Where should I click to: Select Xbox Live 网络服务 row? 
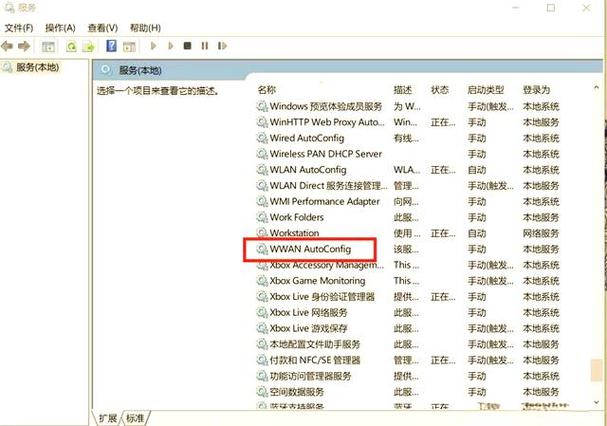(408, 313)
